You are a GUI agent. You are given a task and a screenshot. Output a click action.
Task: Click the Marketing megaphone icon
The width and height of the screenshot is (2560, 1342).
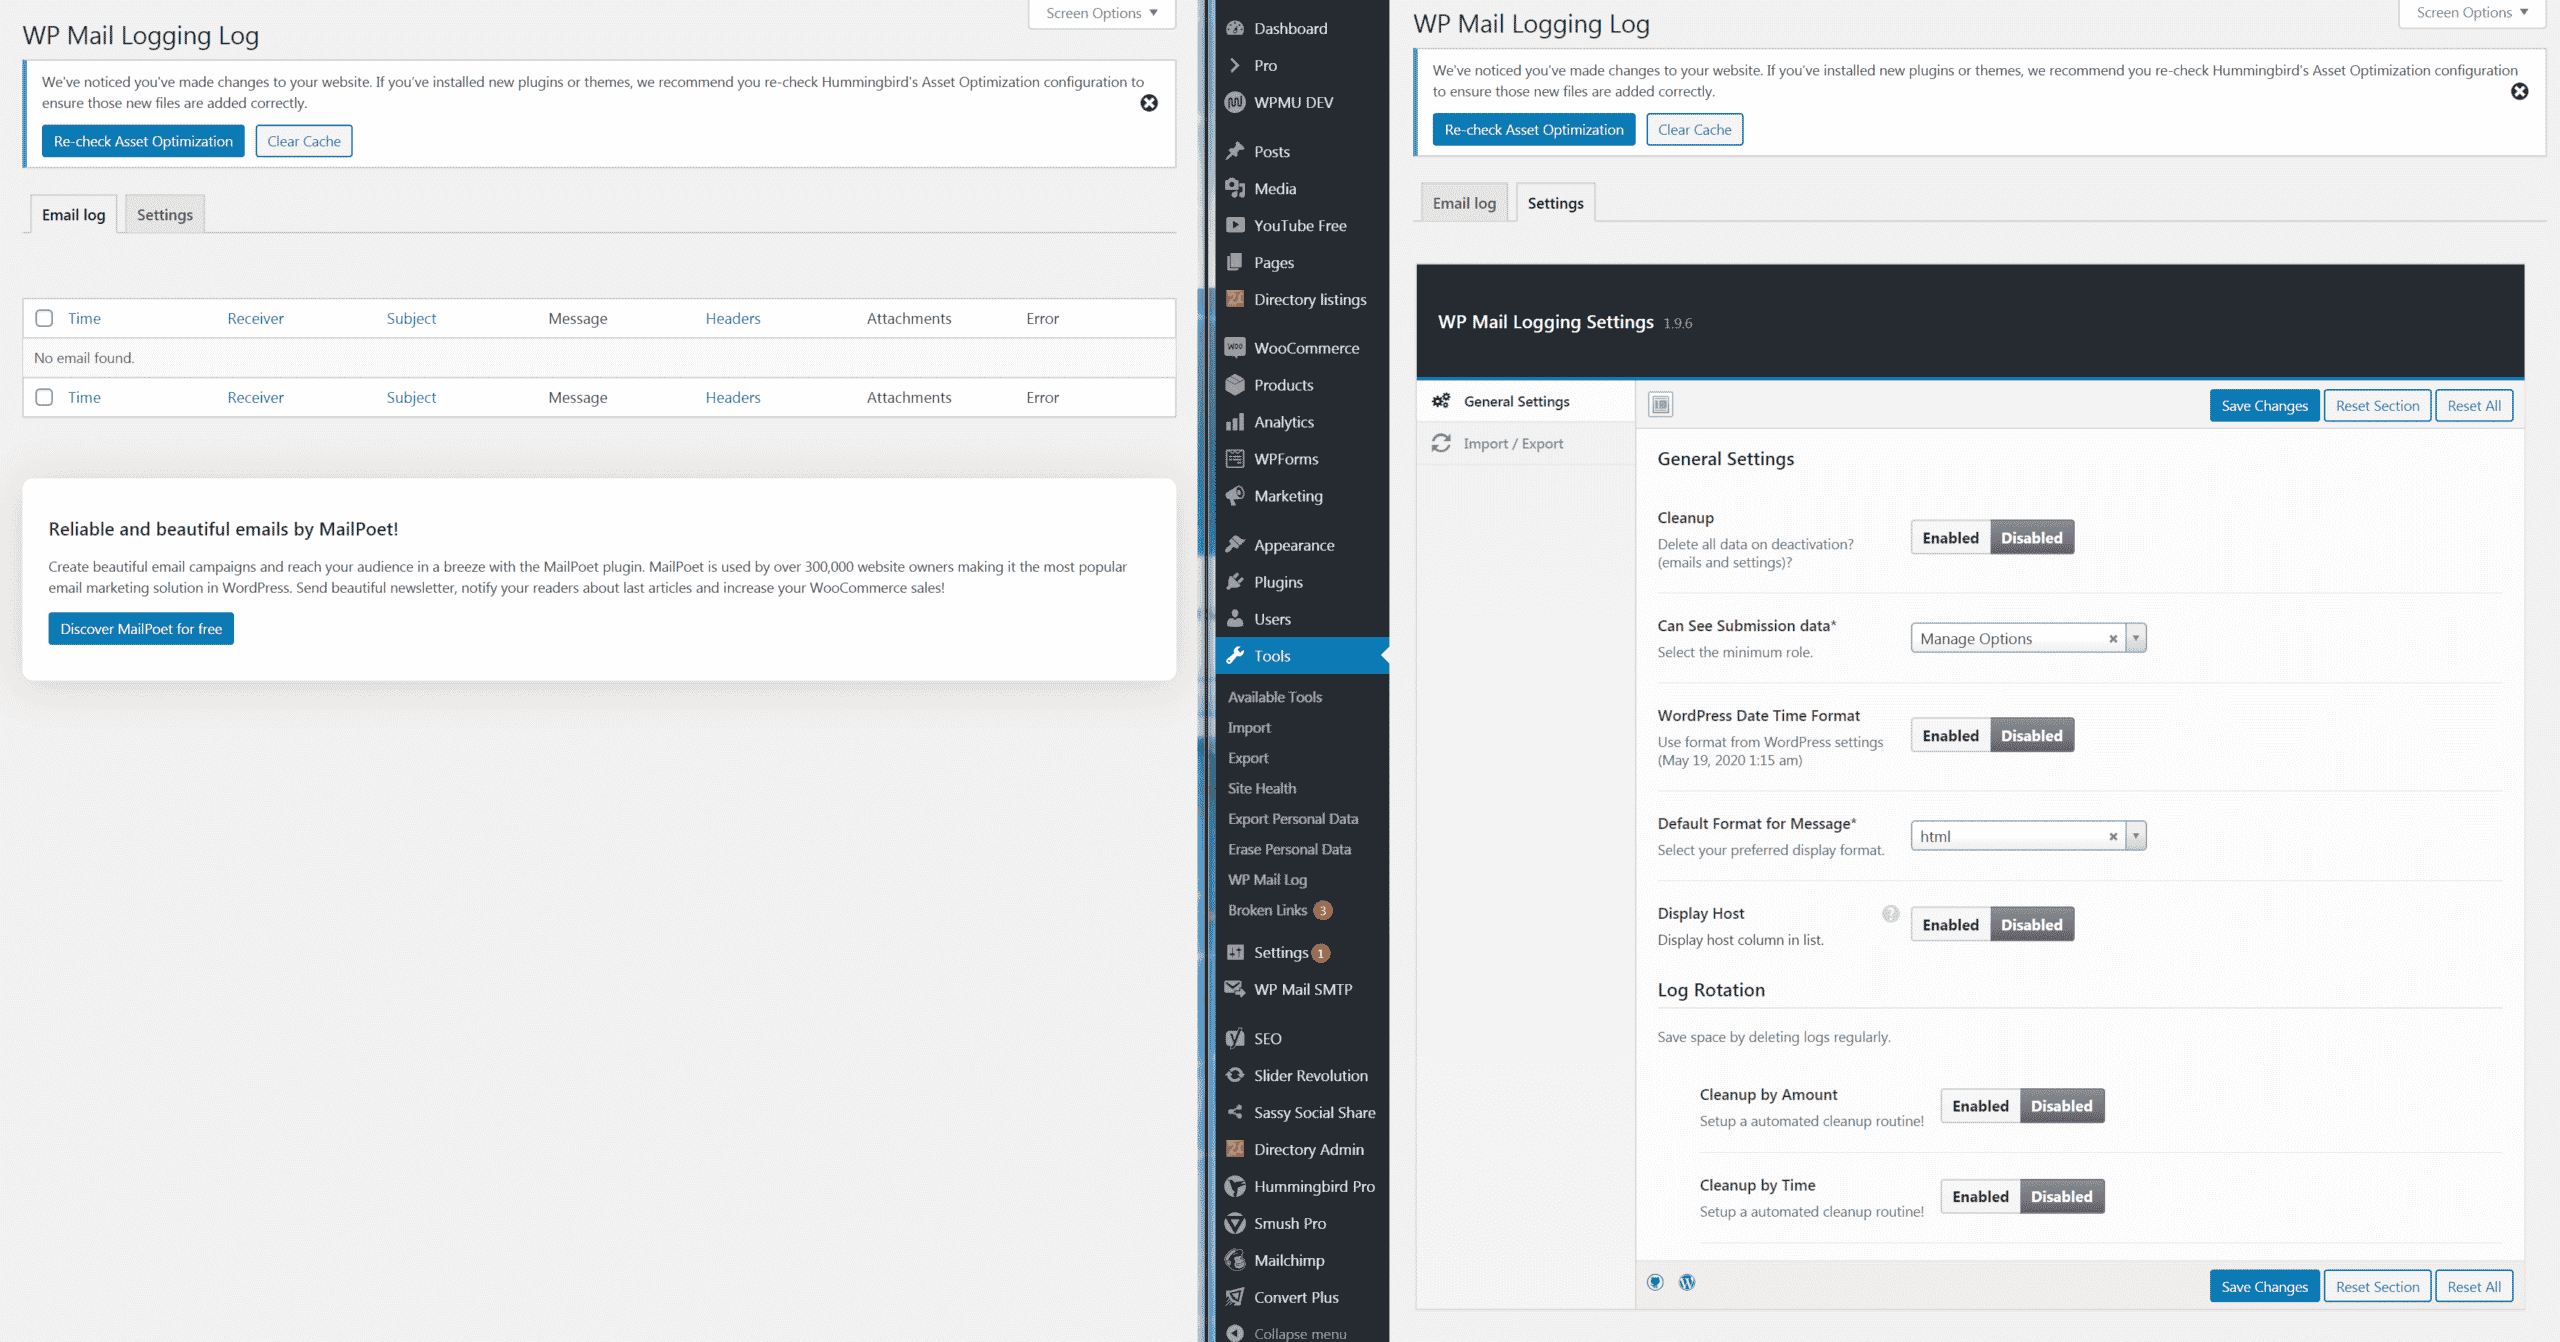pyautogui.click(x=1235, y=496)
